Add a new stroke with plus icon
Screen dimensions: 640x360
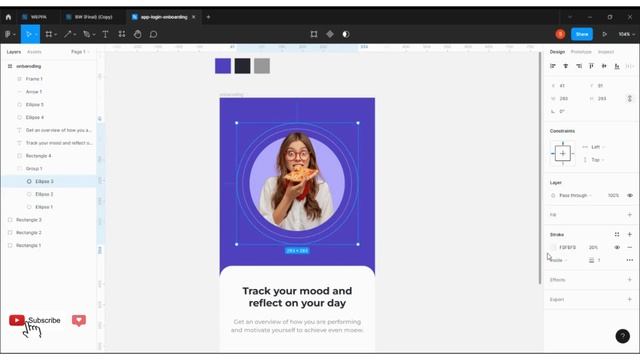(630, 234)
